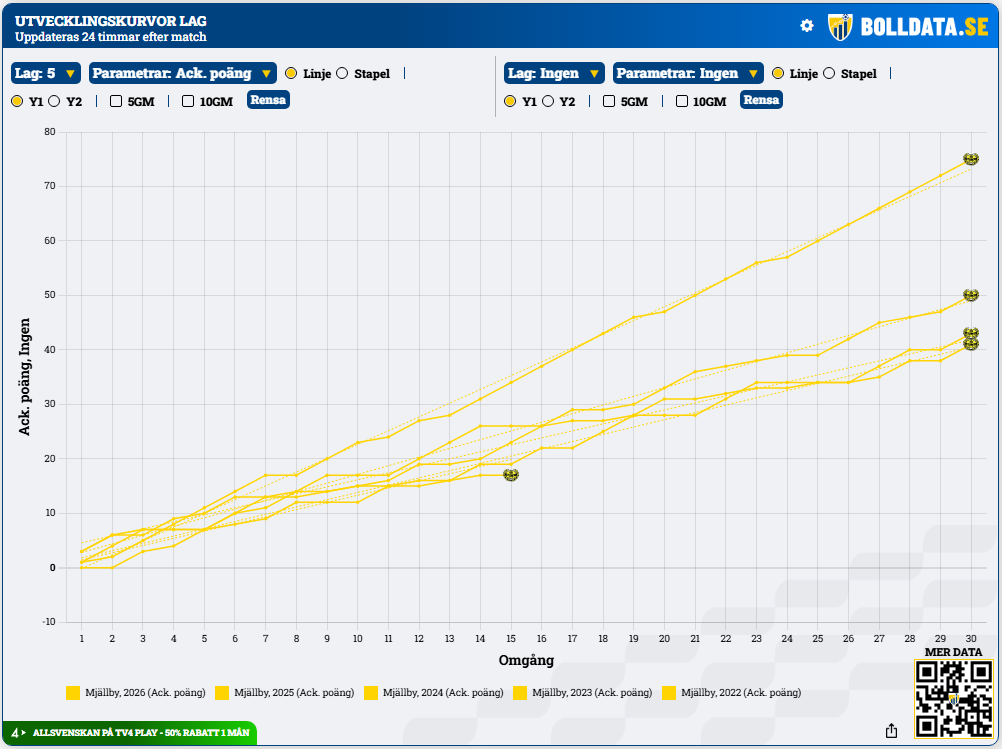
Task: Open the Parametrar: Ack. poäng dropdown
Action: 182,73
